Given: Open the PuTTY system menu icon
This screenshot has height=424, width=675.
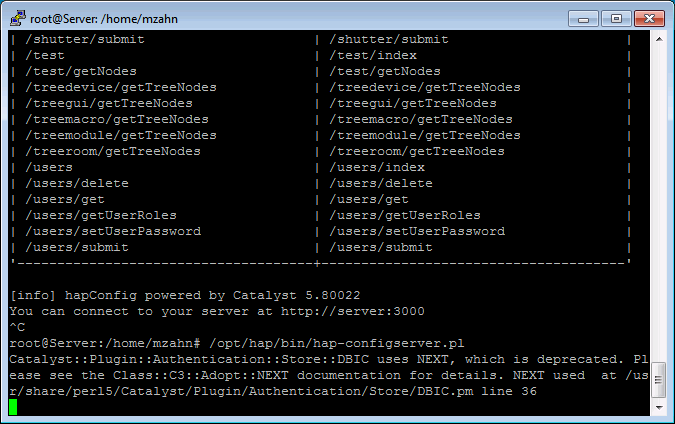Looking at the screenshot, I should [18, 19].
